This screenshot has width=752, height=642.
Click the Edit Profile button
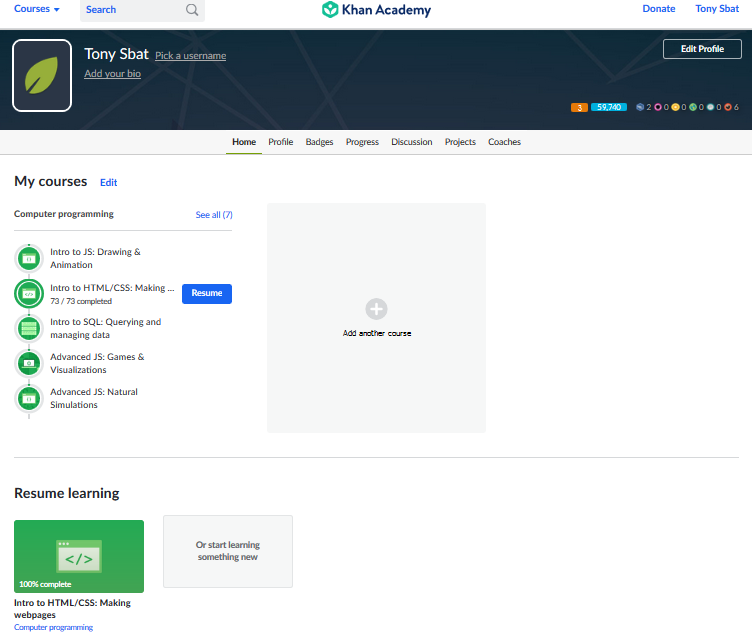click(702, 49)
